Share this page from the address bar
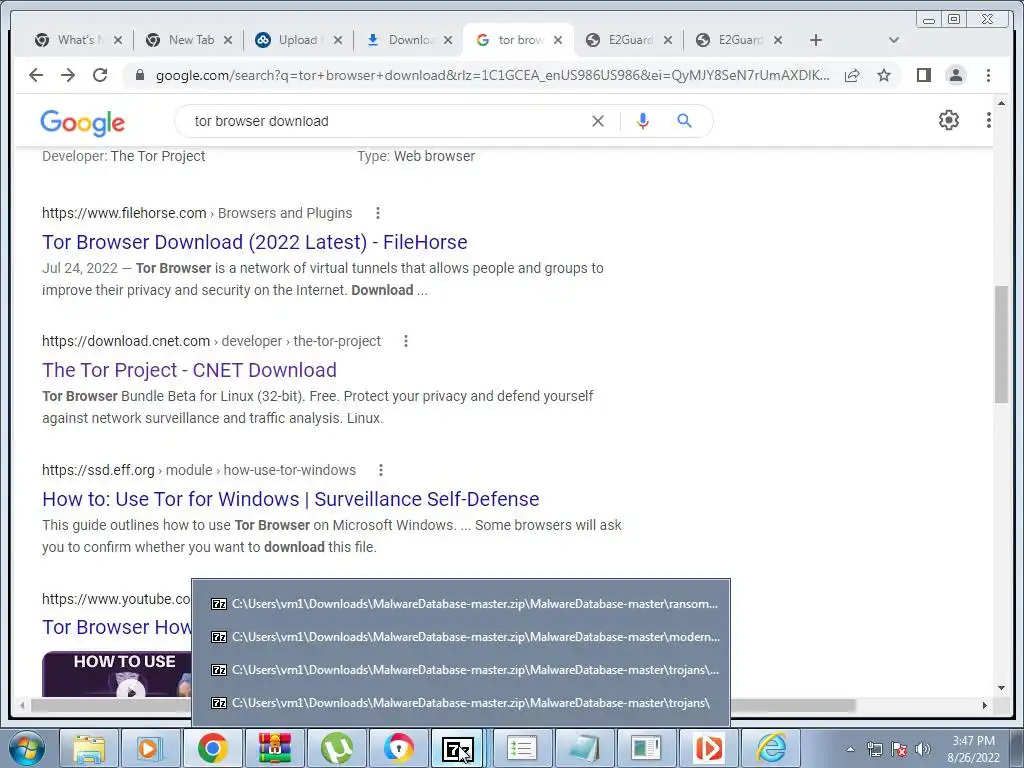The height and width of the screenshot is (768, 1024). 852,75
